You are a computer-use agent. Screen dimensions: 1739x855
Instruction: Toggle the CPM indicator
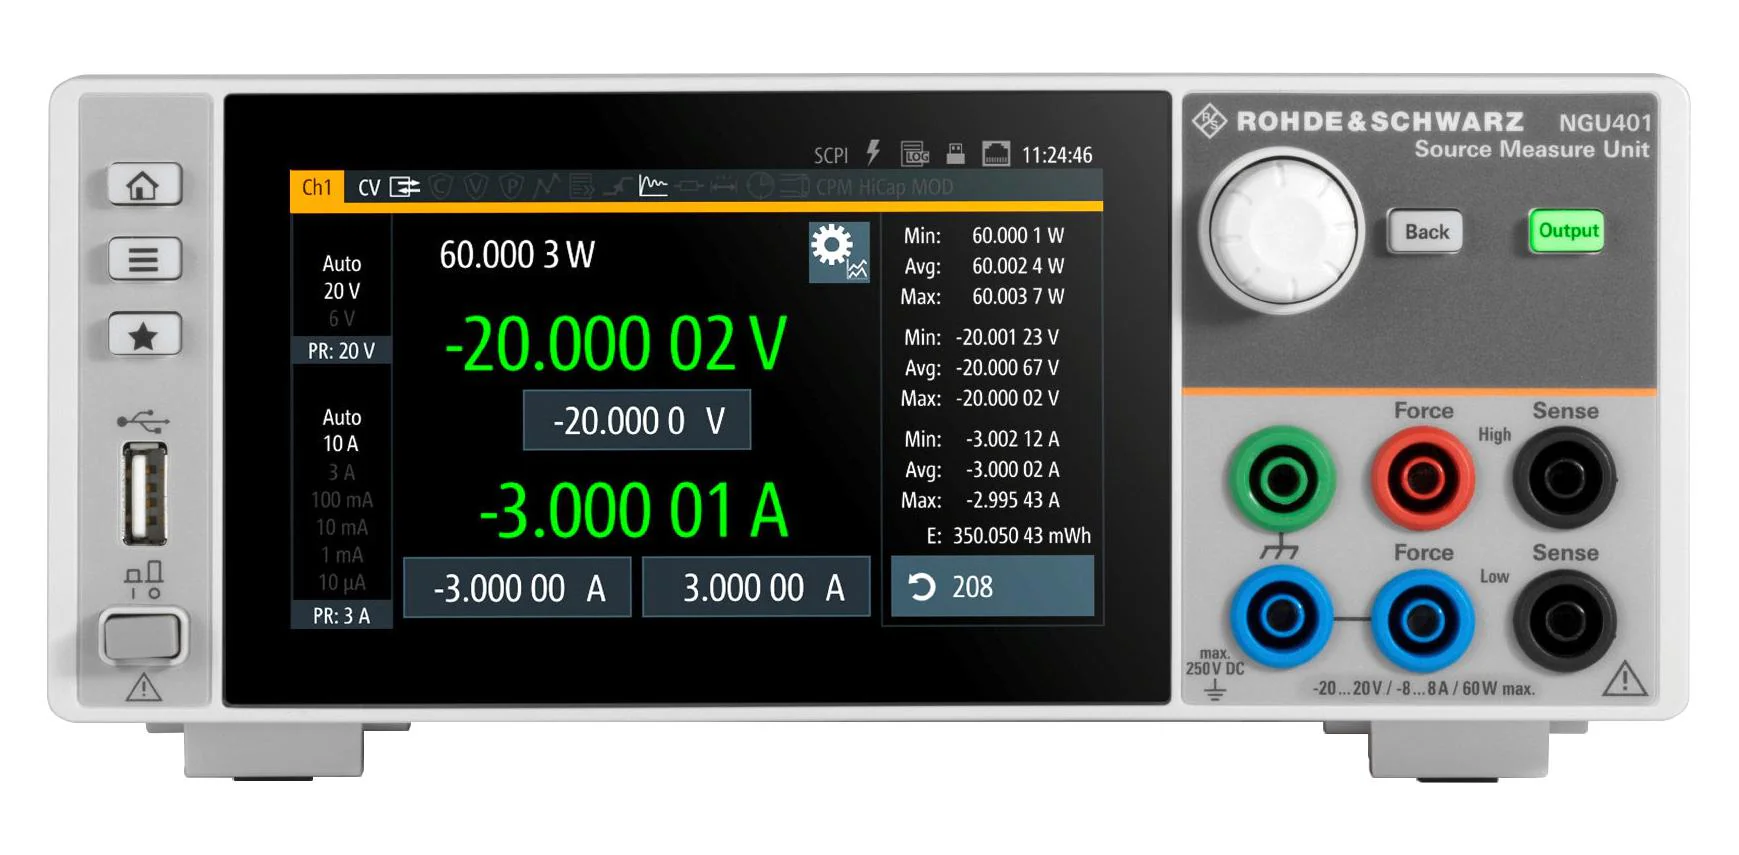coord(835,187)
